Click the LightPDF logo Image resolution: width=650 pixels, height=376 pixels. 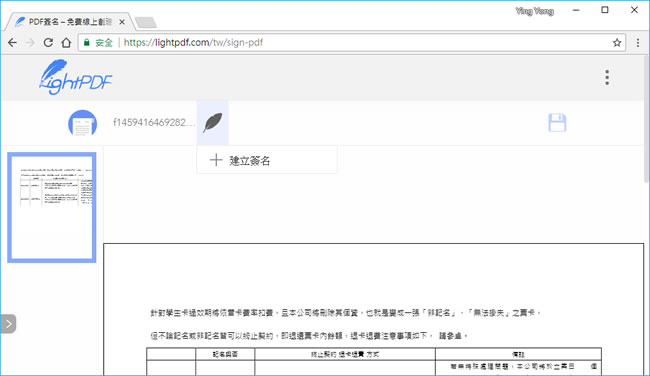75,78
